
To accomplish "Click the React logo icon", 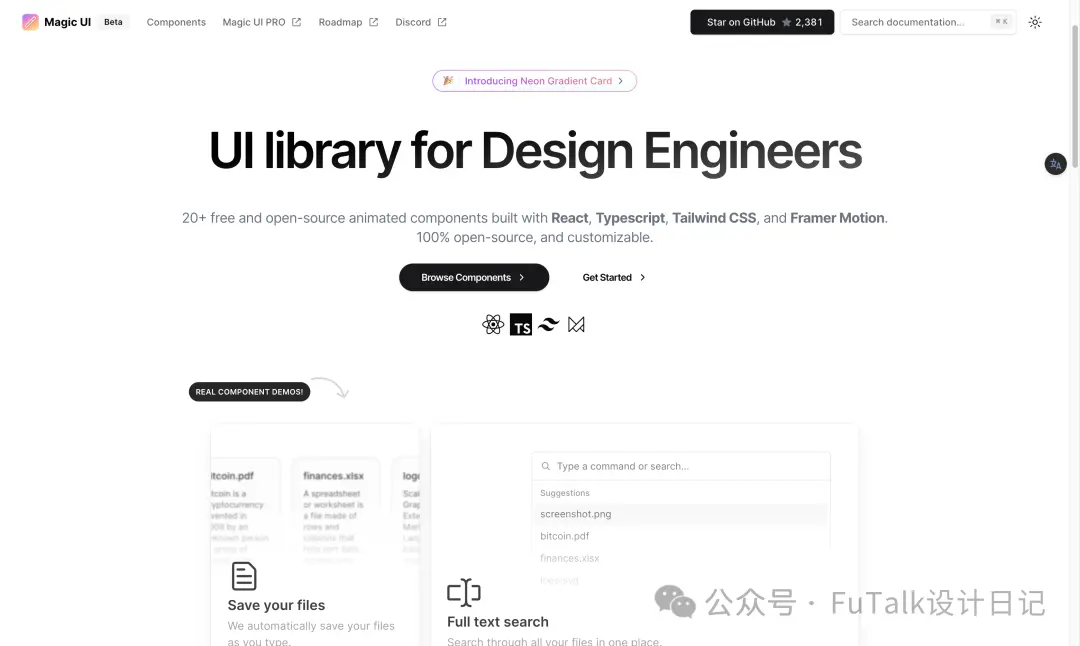I will [493, 324].
